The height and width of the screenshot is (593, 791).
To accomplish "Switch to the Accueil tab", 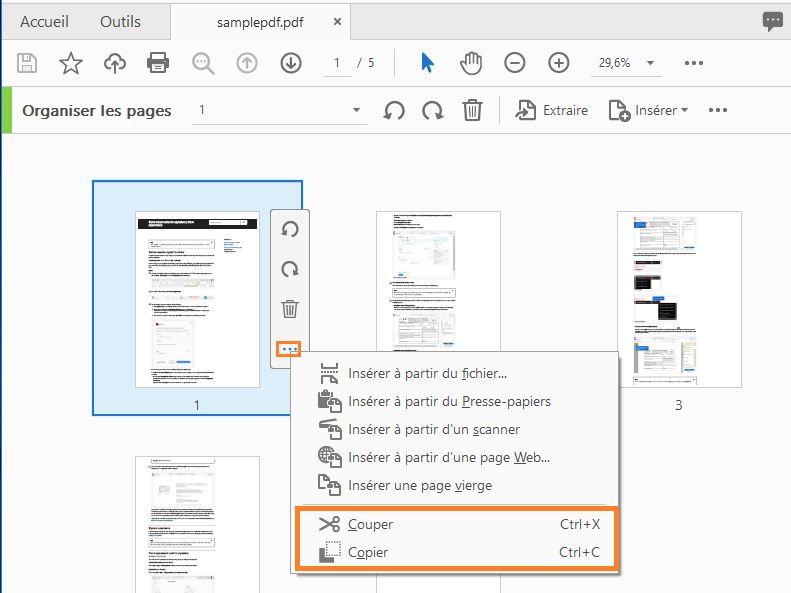I will pos(44,22).
